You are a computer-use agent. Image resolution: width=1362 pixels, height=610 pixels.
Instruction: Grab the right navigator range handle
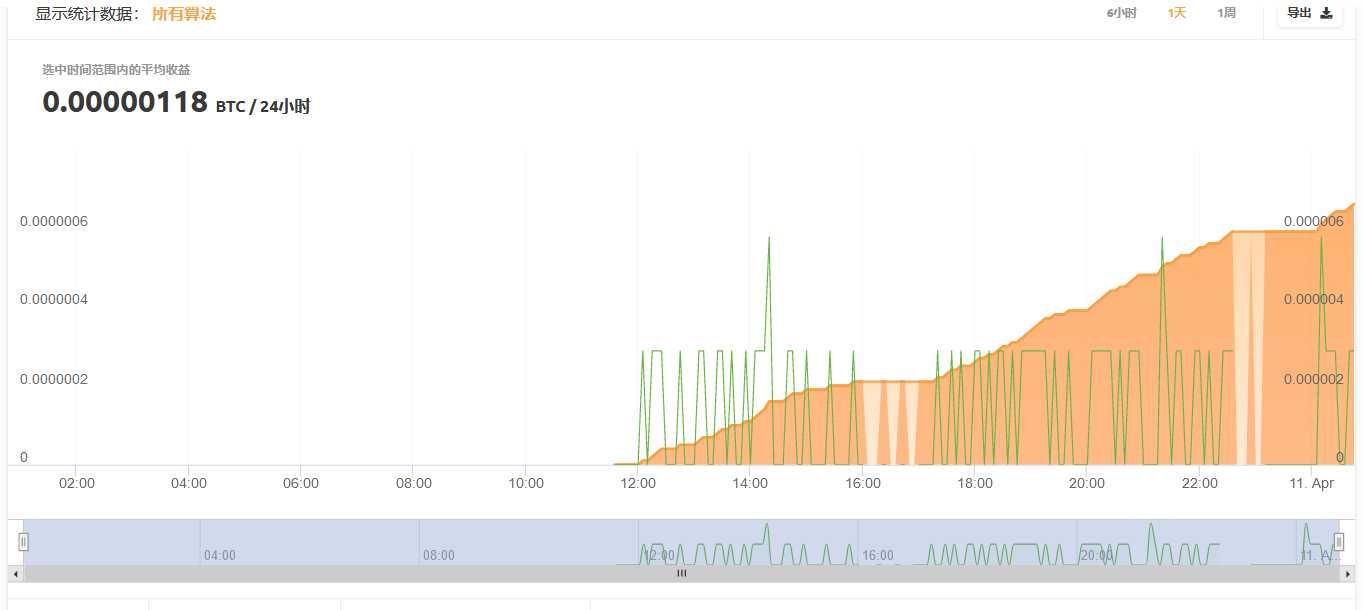pos(1339,542)
